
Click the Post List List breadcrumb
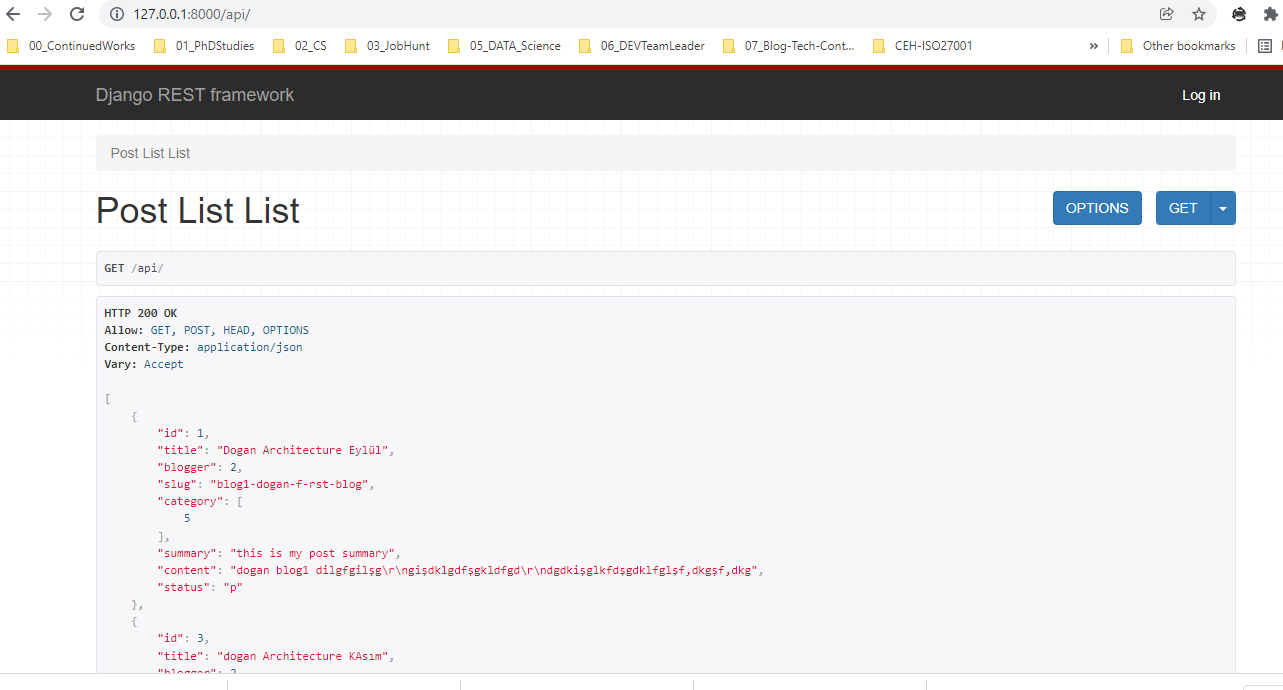[x=150, y=153]
